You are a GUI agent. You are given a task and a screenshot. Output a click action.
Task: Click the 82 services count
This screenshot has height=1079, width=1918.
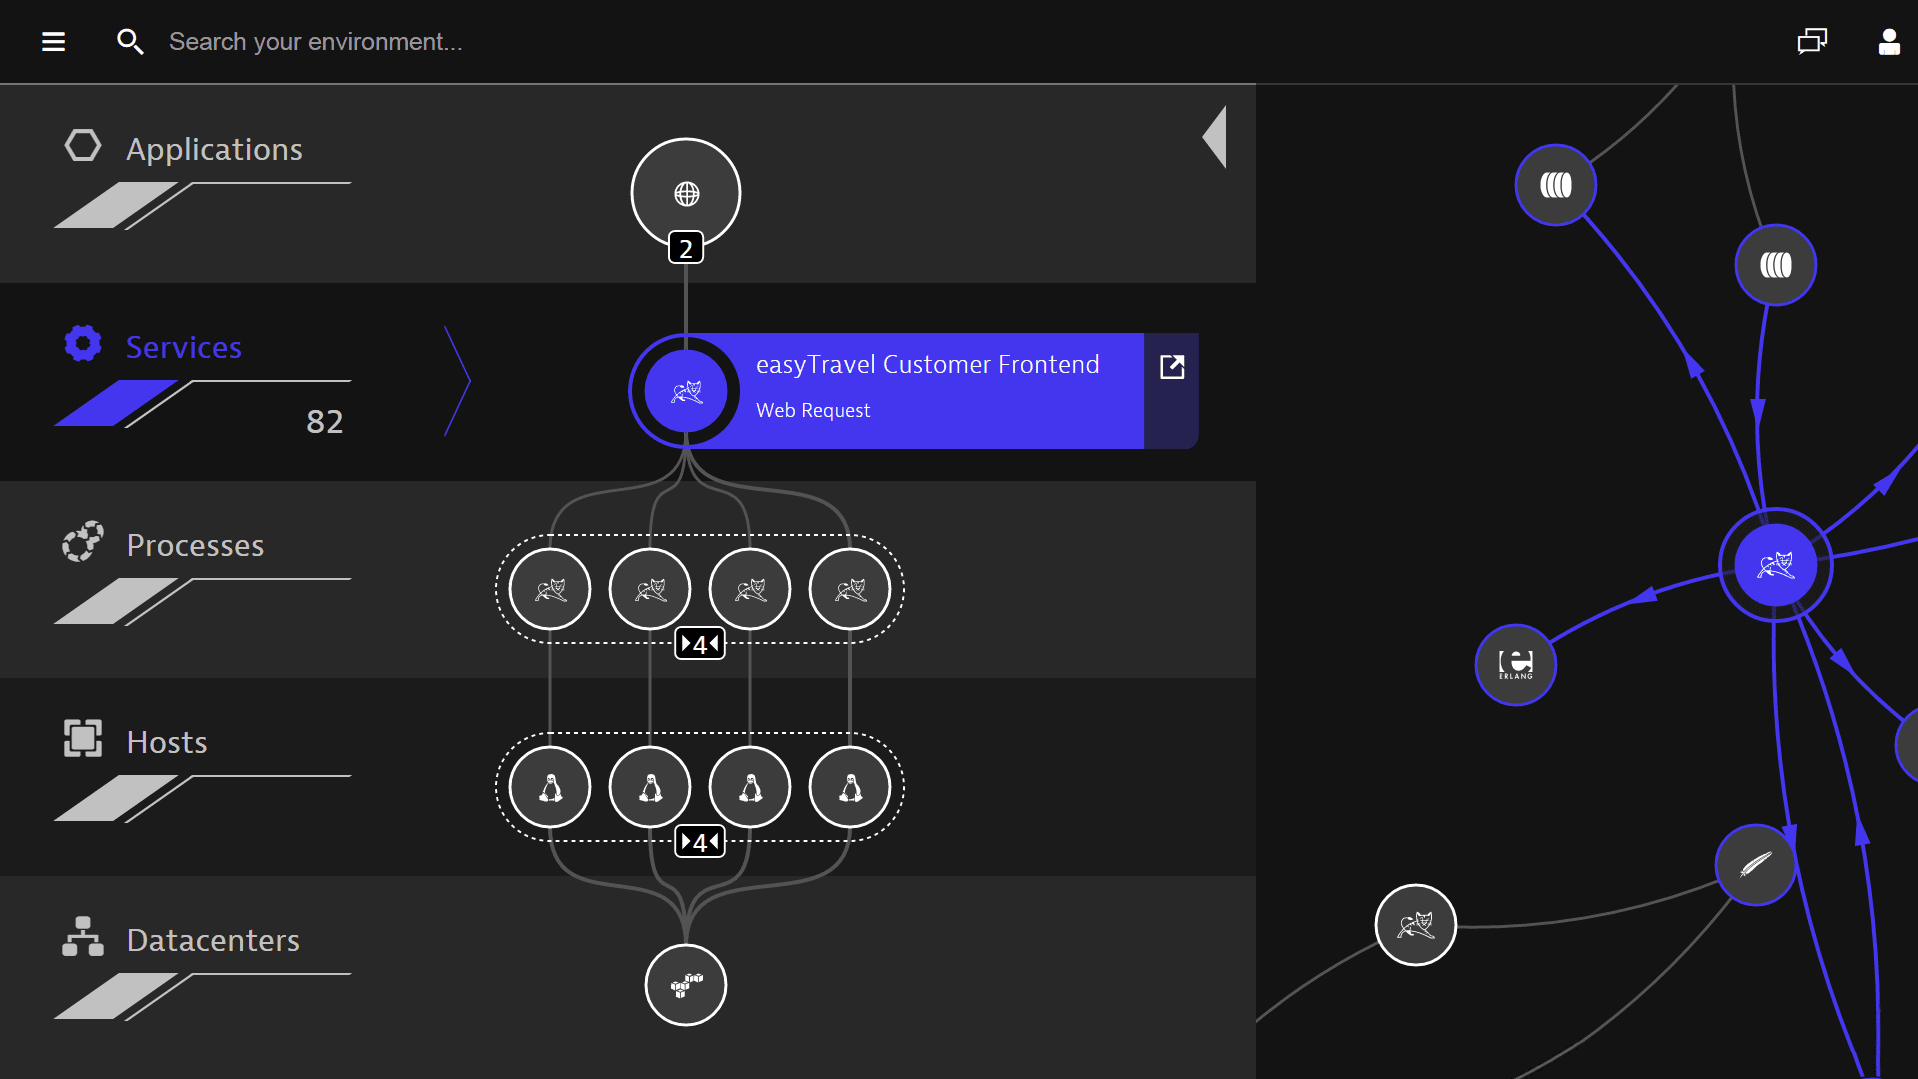point(325,422)
